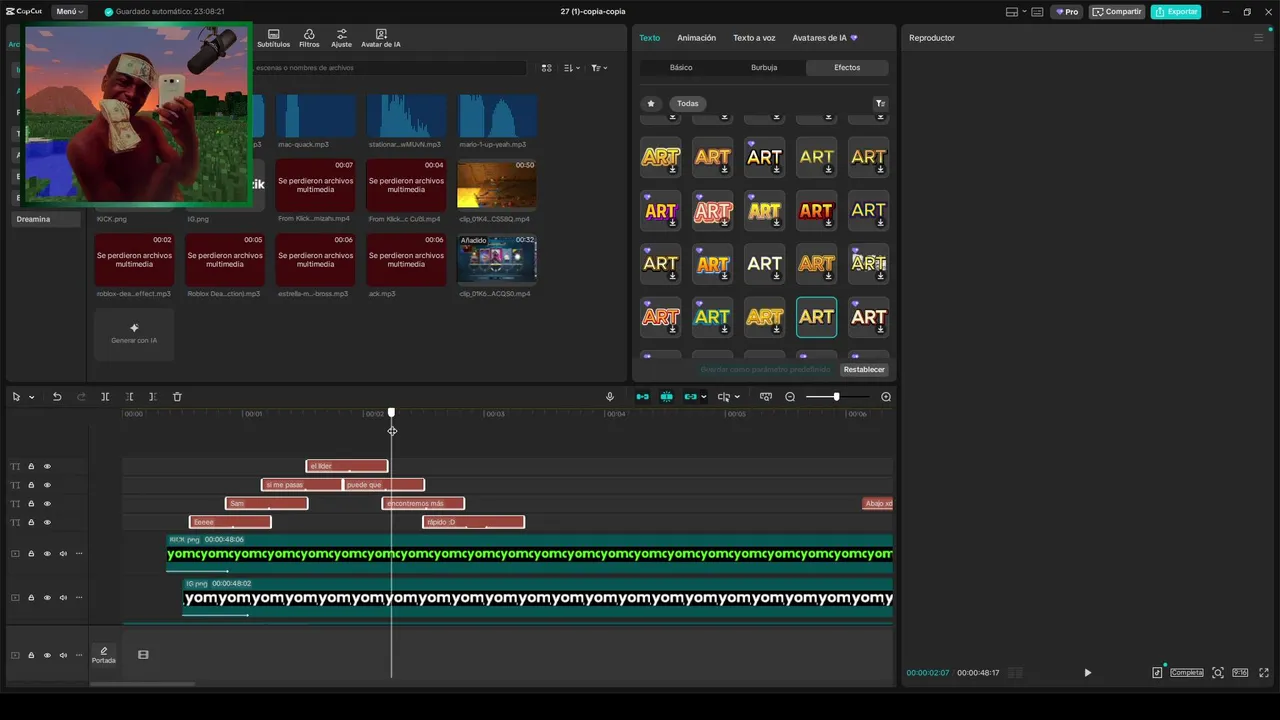Open the Subtítulos panel
This screenshot has width=1280, height=720.
[273, 38]
